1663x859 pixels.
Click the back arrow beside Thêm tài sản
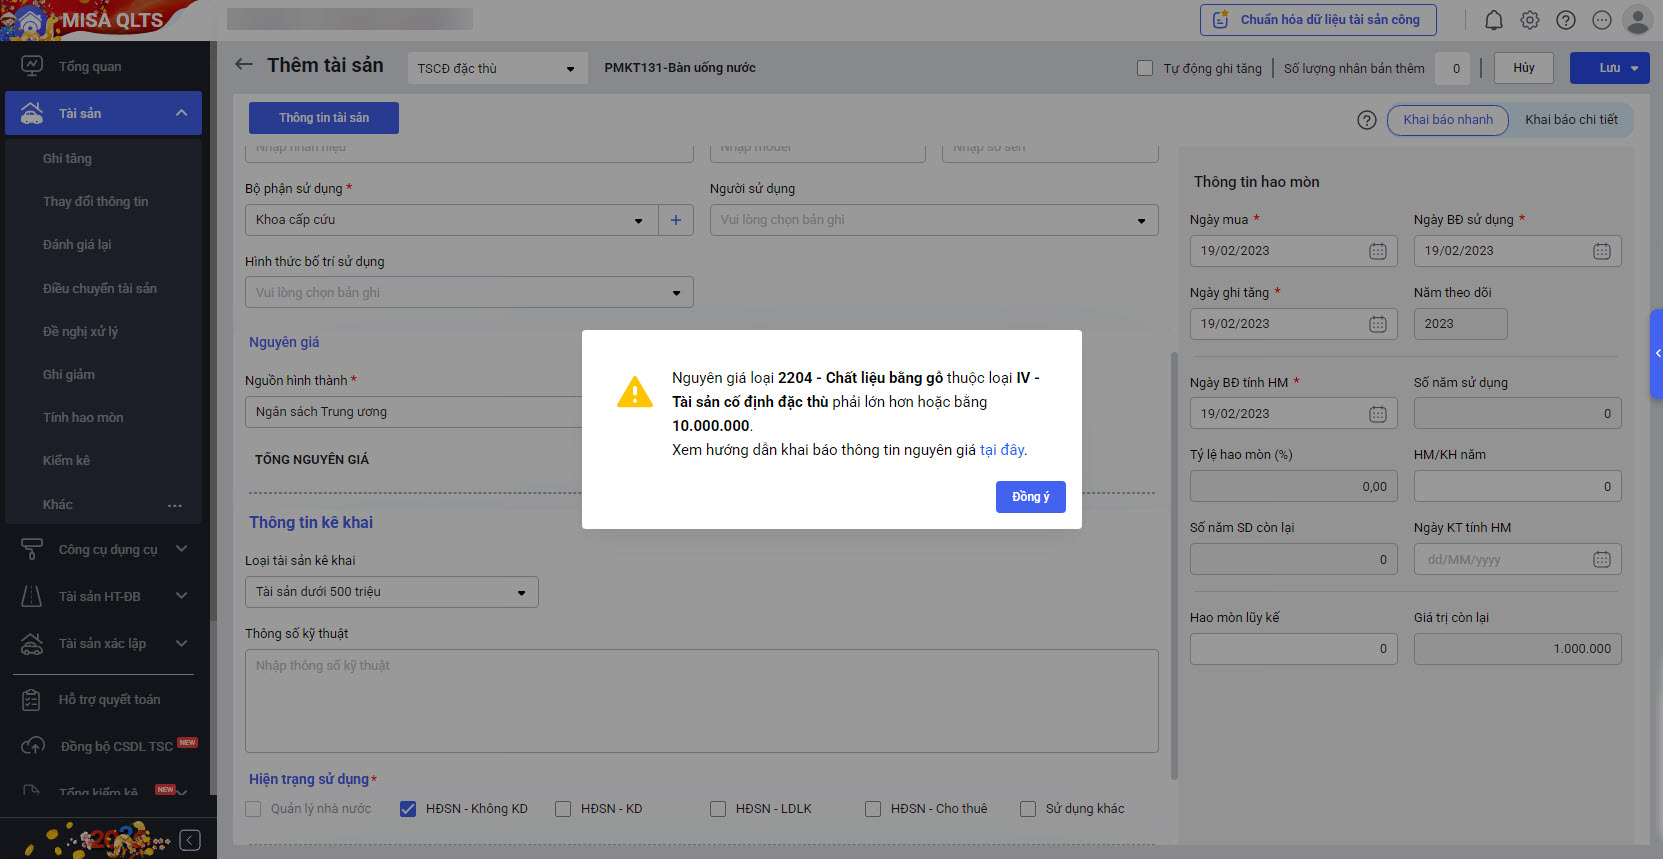[243, 65]
